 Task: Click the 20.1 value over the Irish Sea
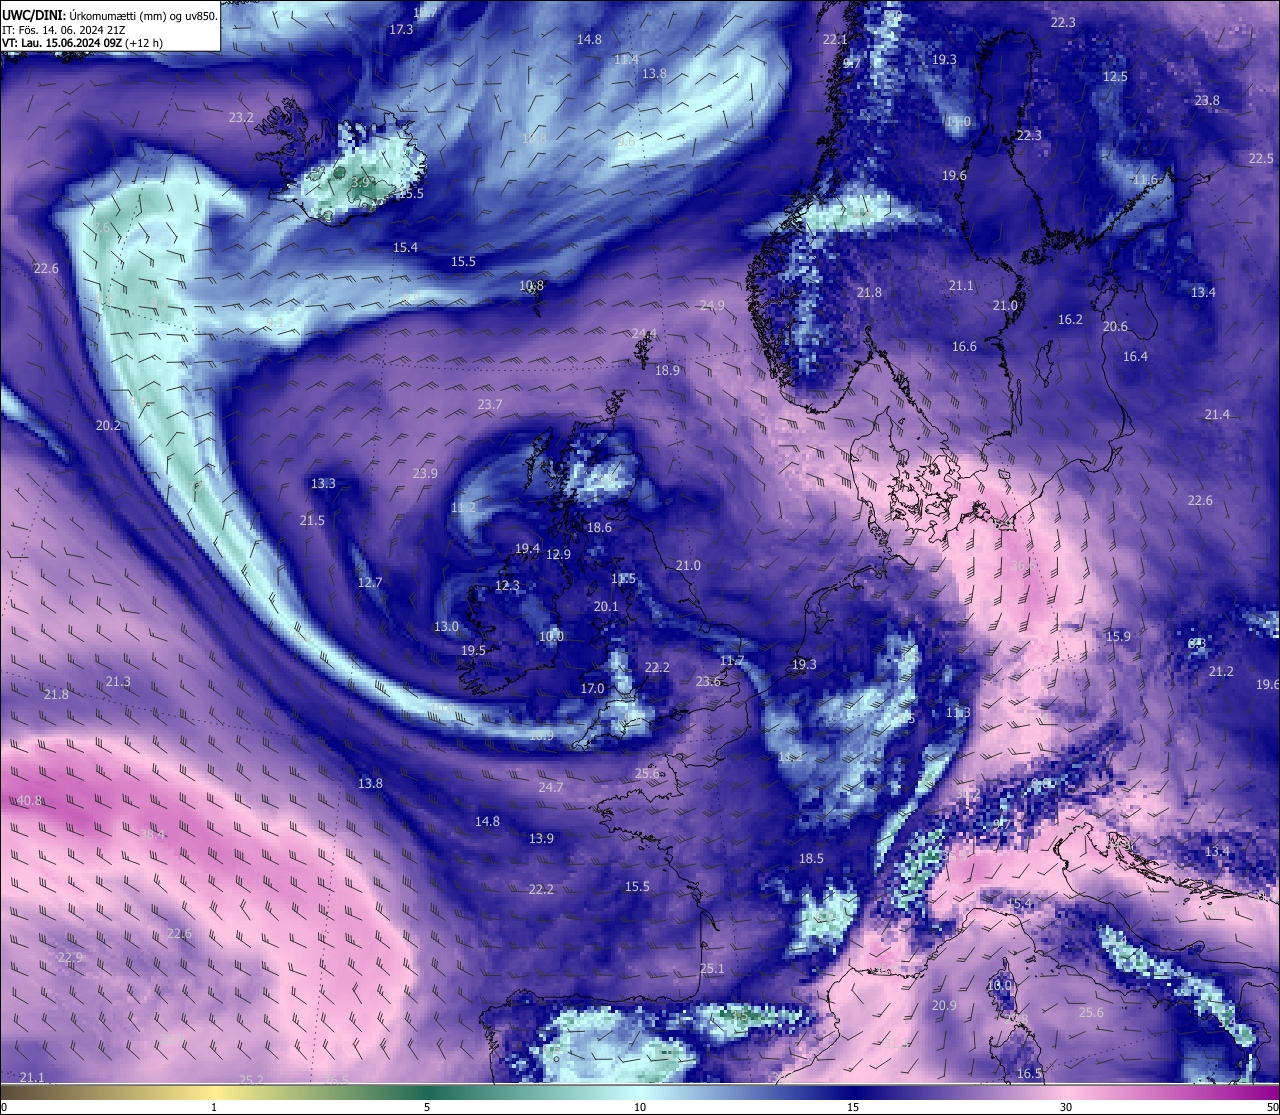pyautogui.click(x=606, y=607)
